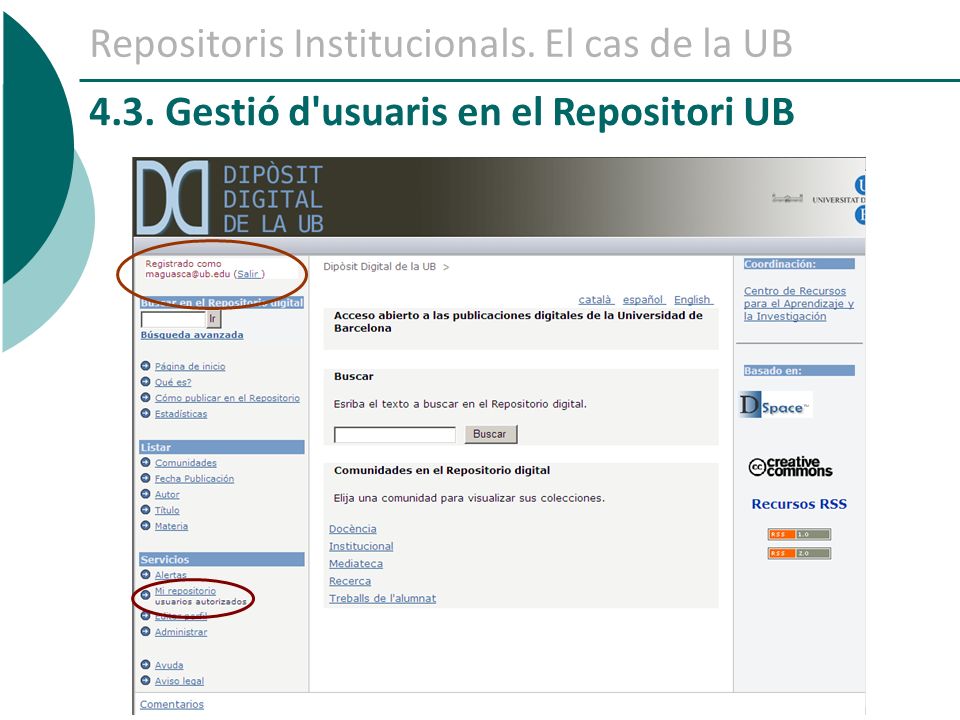The height and width of the screenshot is (720, 960).
Task: Click the arrow bullet beside Administrar
Action: point(145,631)
